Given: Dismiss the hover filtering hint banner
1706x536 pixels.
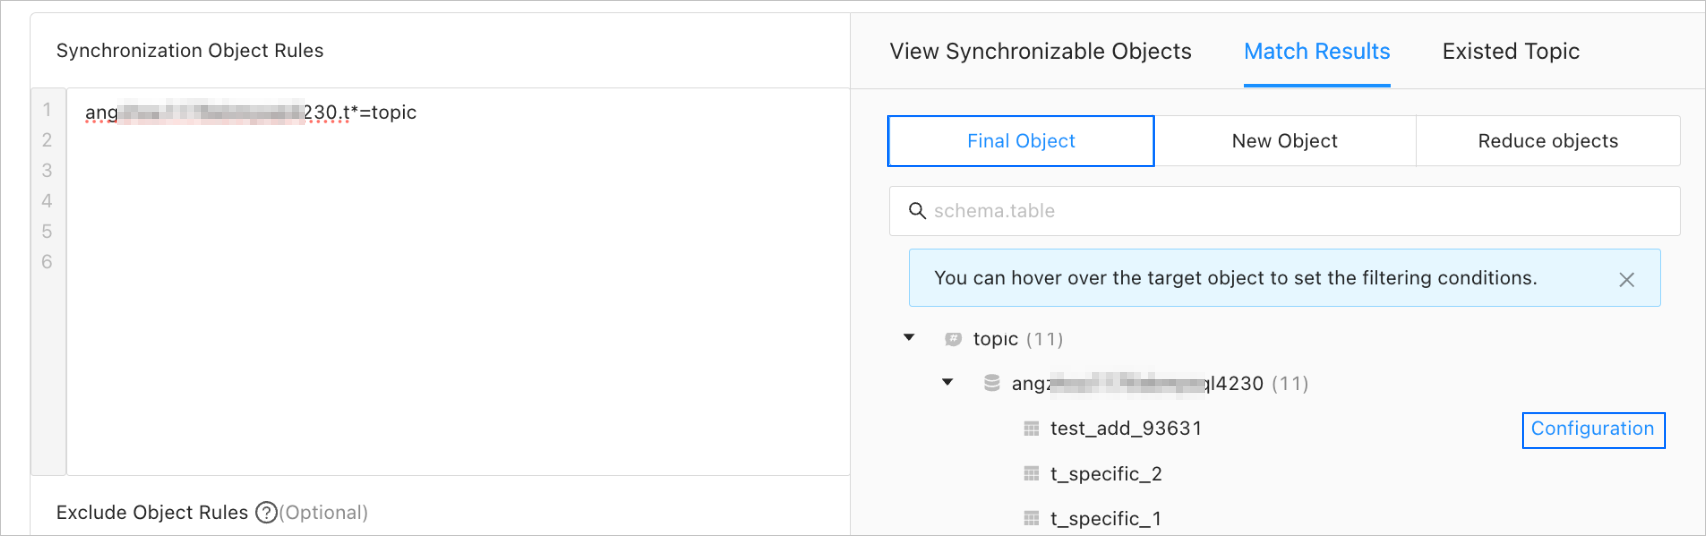Looking at the screenshot, I should coord(1627,279).
